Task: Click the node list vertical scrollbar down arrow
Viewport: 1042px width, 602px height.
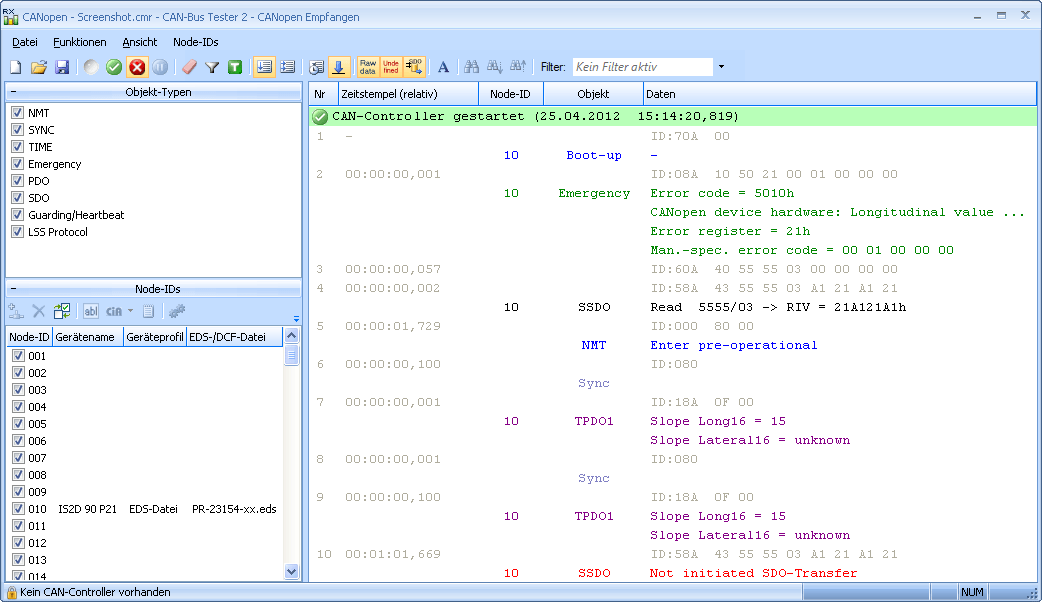Action: tap(292, 571)
